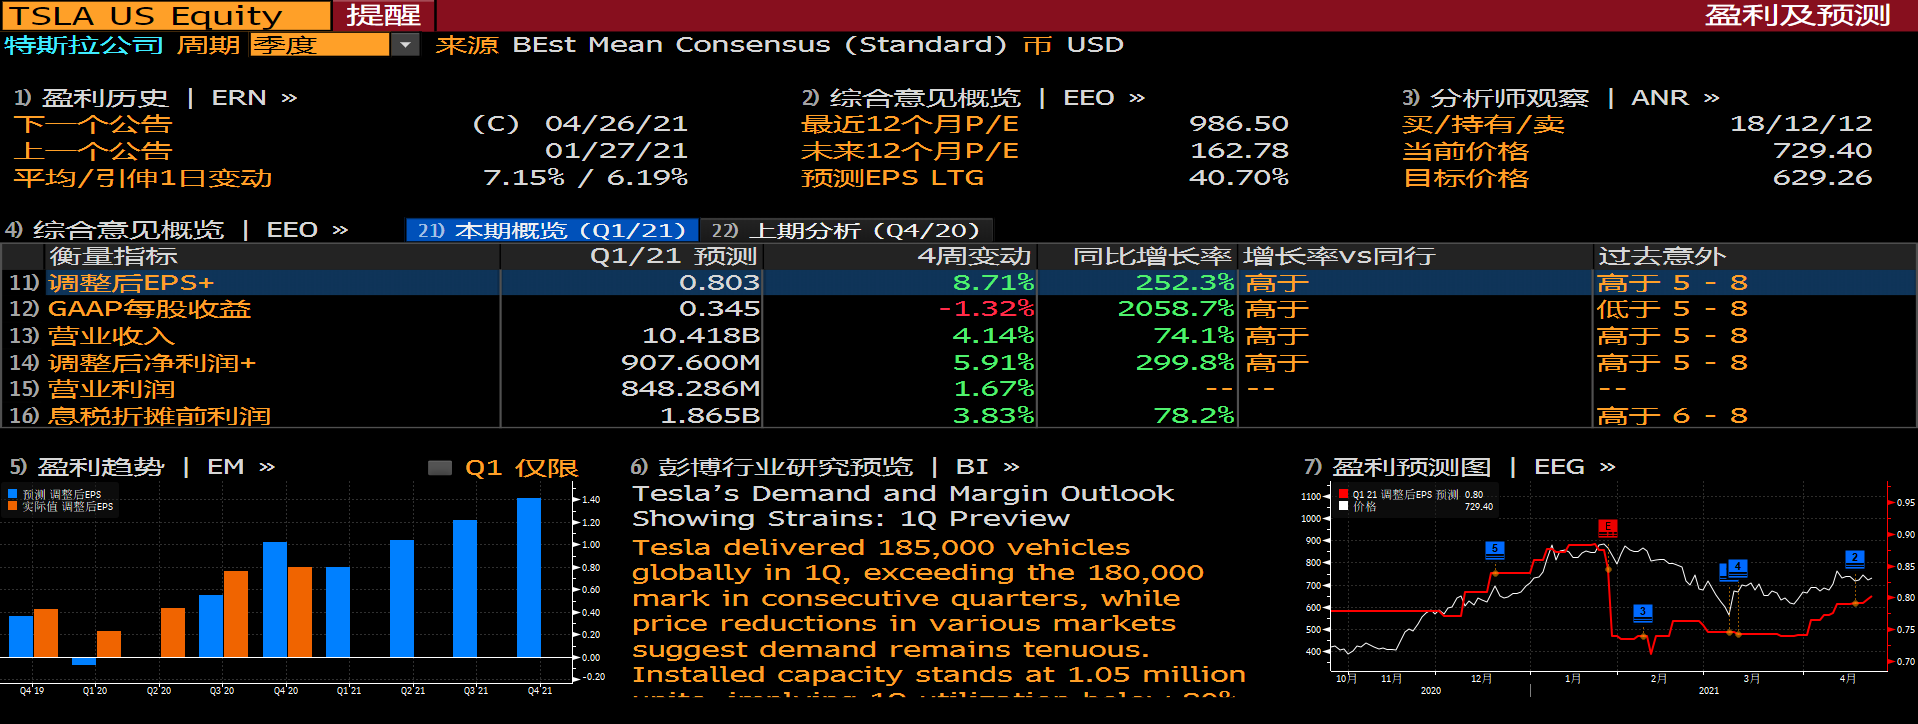Click the TSLA US Equity security field
Viewport: 1918px width, 724px height.
167,16
